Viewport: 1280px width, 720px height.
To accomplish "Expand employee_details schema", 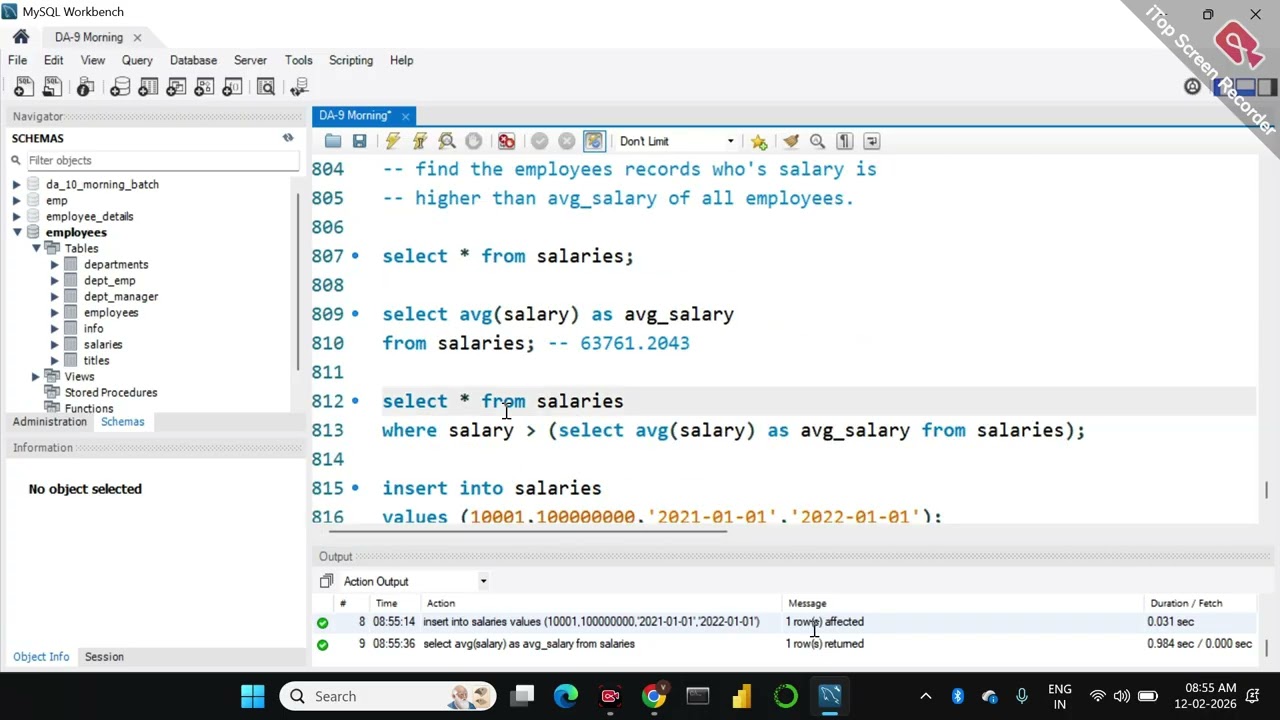I will pos(16,216).
